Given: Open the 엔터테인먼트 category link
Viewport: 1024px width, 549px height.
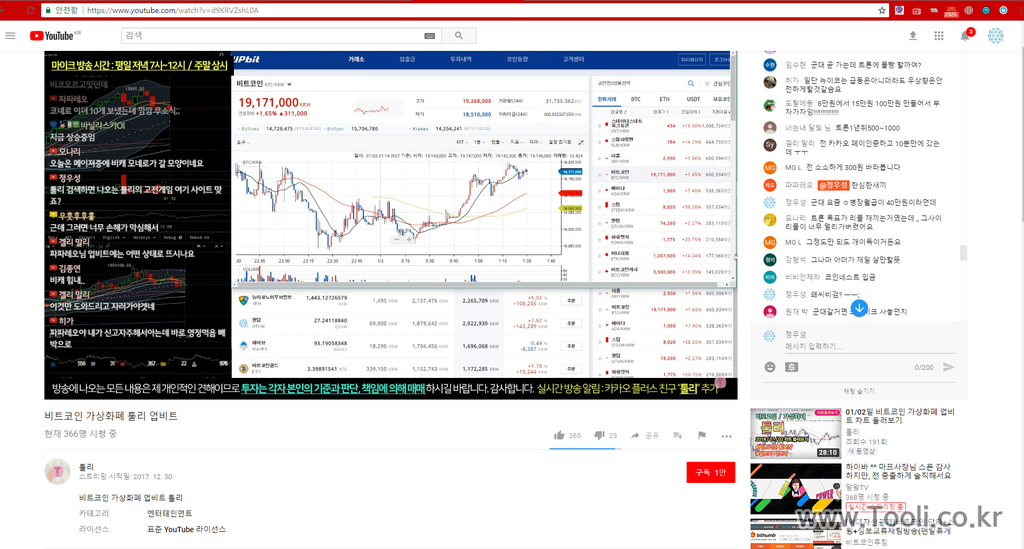Looking at the screenshot, I should [169, 514].
